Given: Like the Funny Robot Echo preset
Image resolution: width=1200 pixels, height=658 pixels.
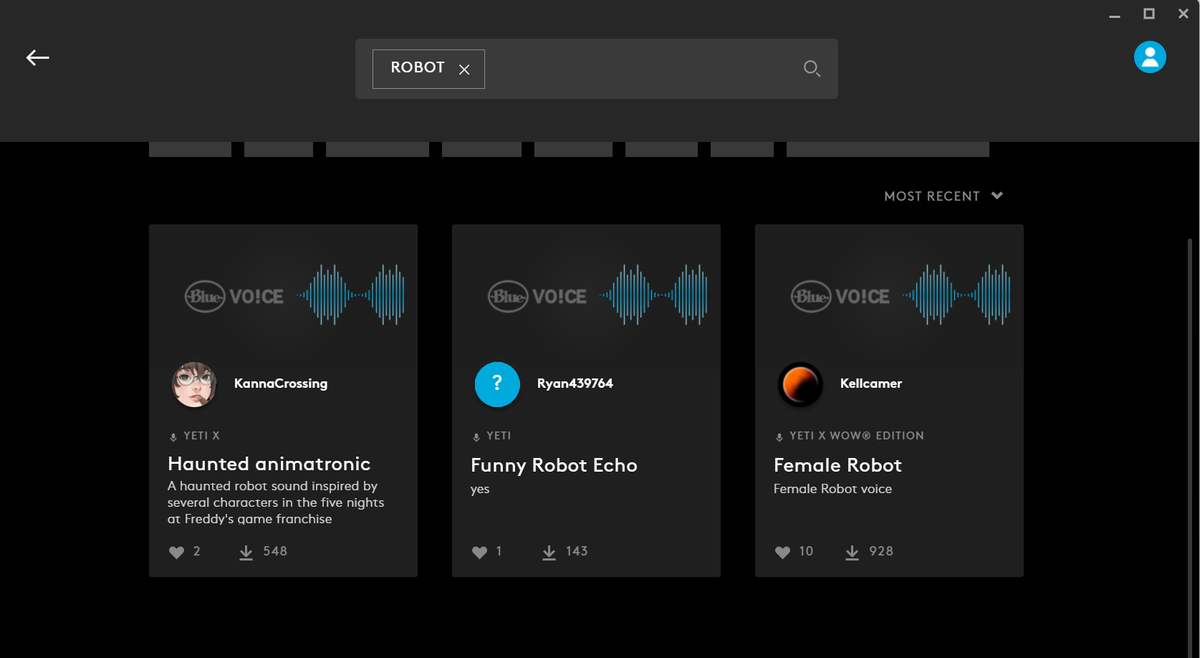Looking at the screenshot, I should pos(479,551).
